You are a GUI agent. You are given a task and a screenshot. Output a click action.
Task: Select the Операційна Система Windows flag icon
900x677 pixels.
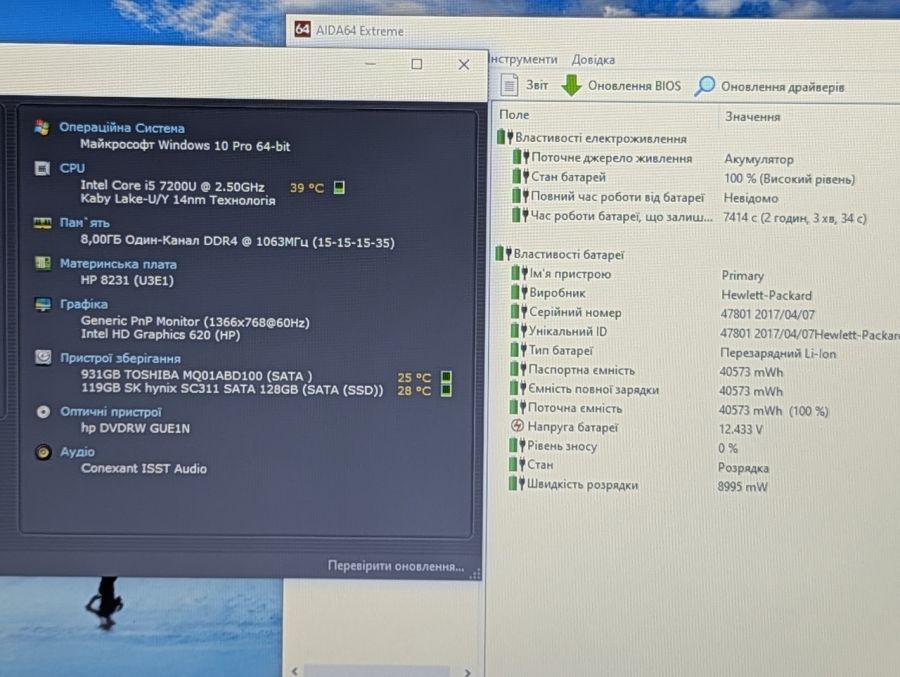tap(42, 127)
